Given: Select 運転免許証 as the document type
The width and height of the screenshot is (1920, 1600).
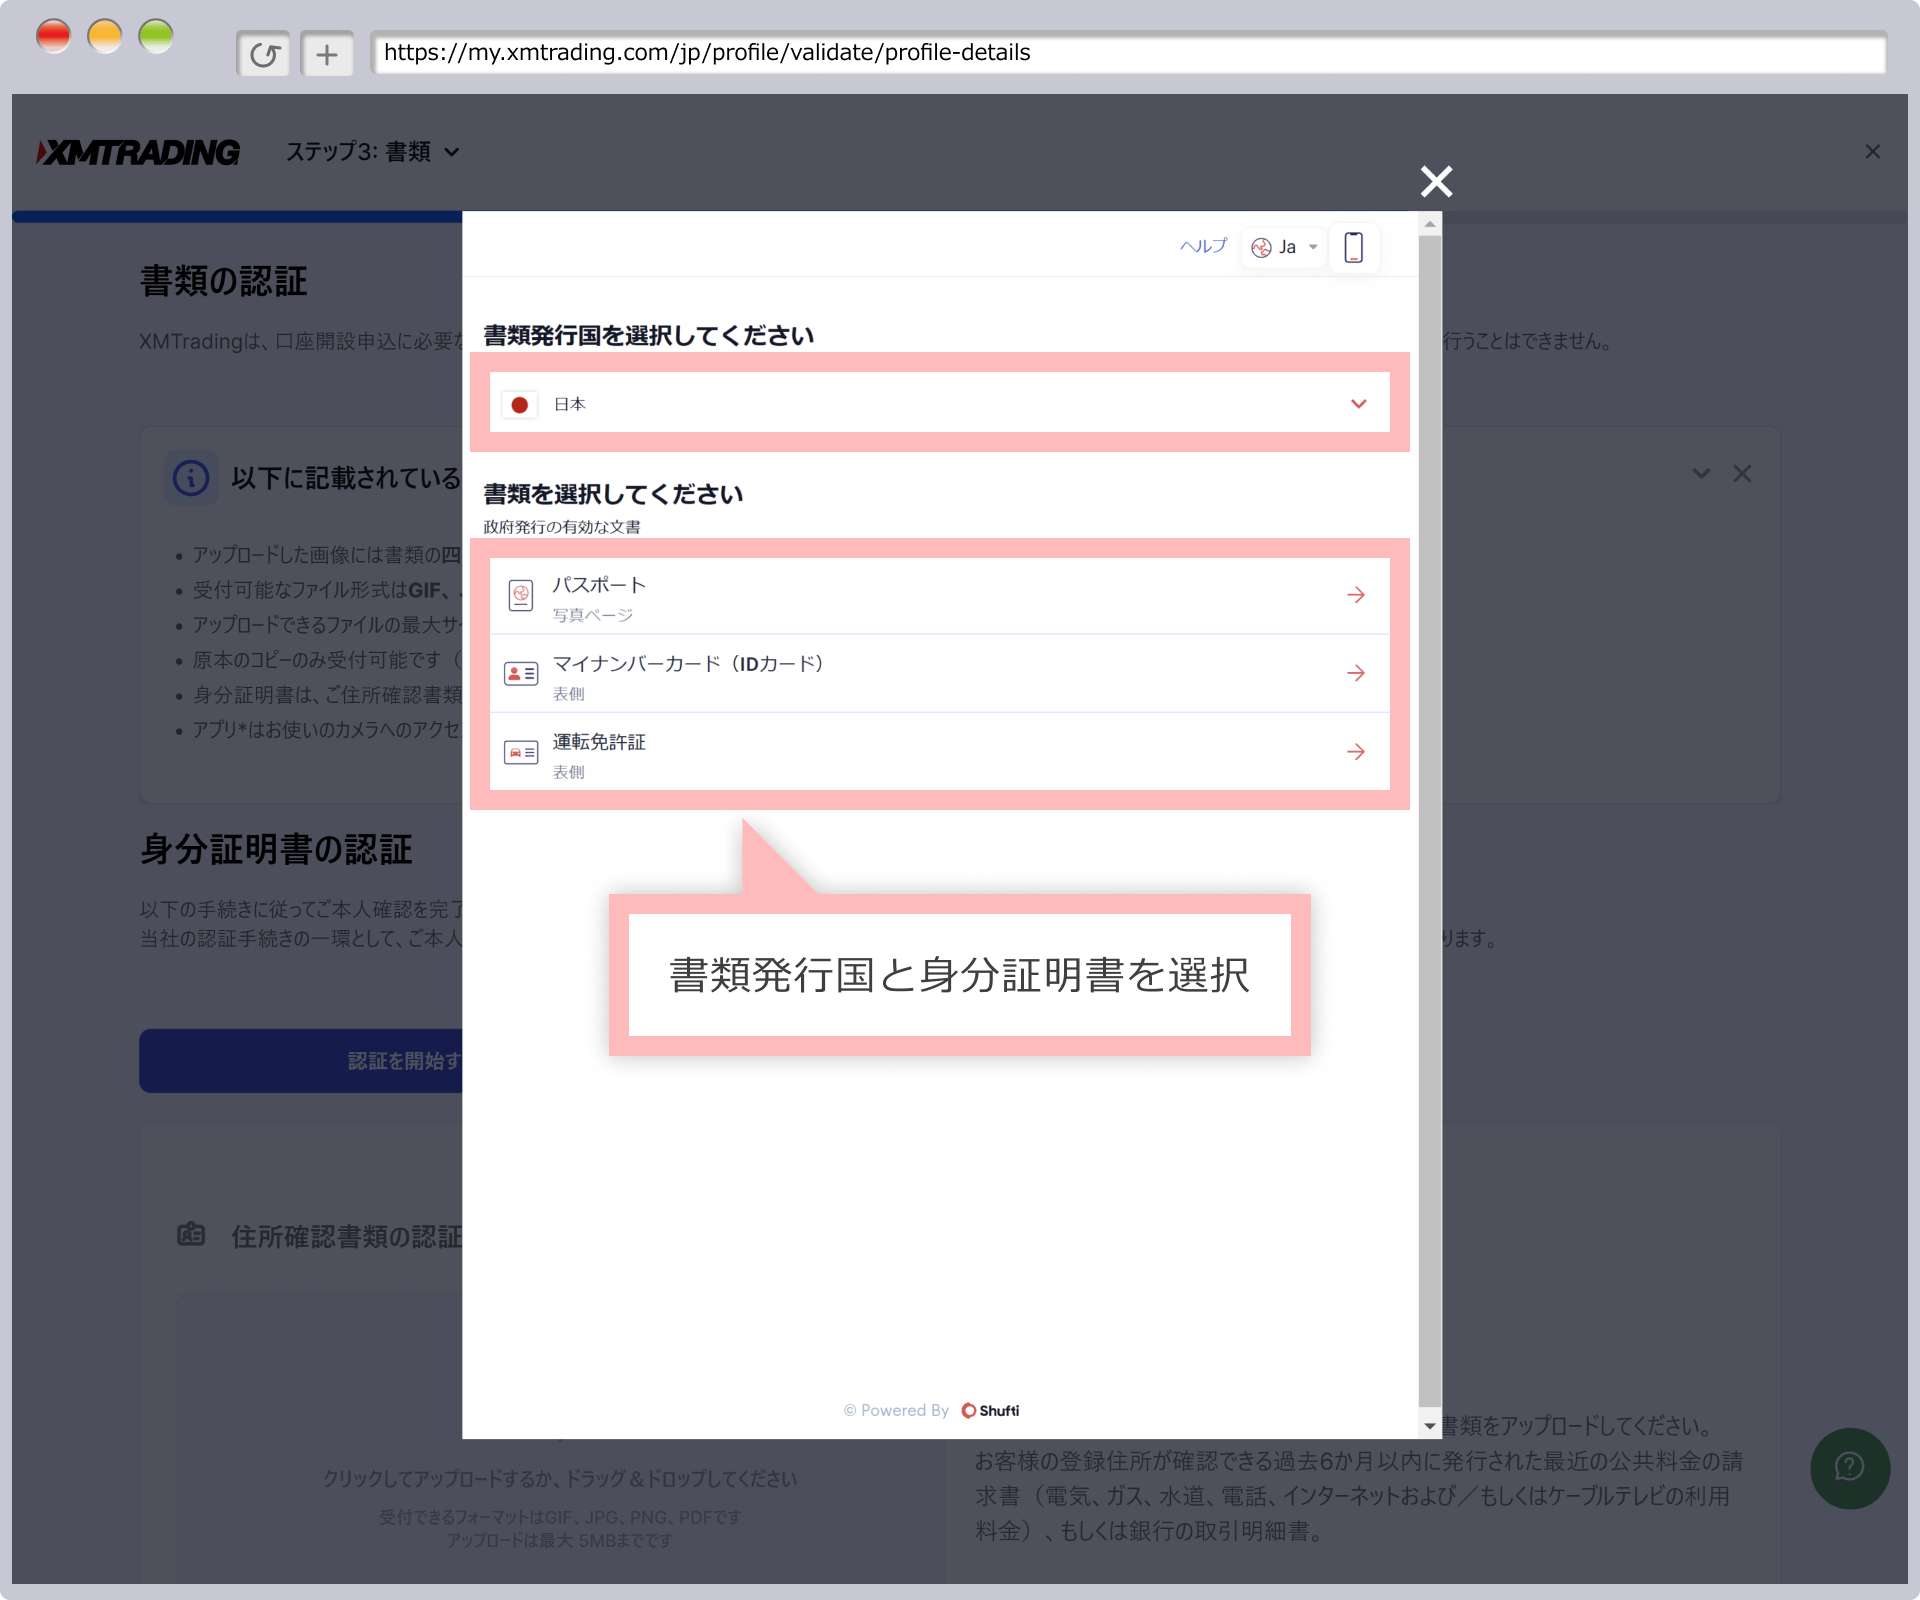Looking at the screenshot, I should point(939,753).
